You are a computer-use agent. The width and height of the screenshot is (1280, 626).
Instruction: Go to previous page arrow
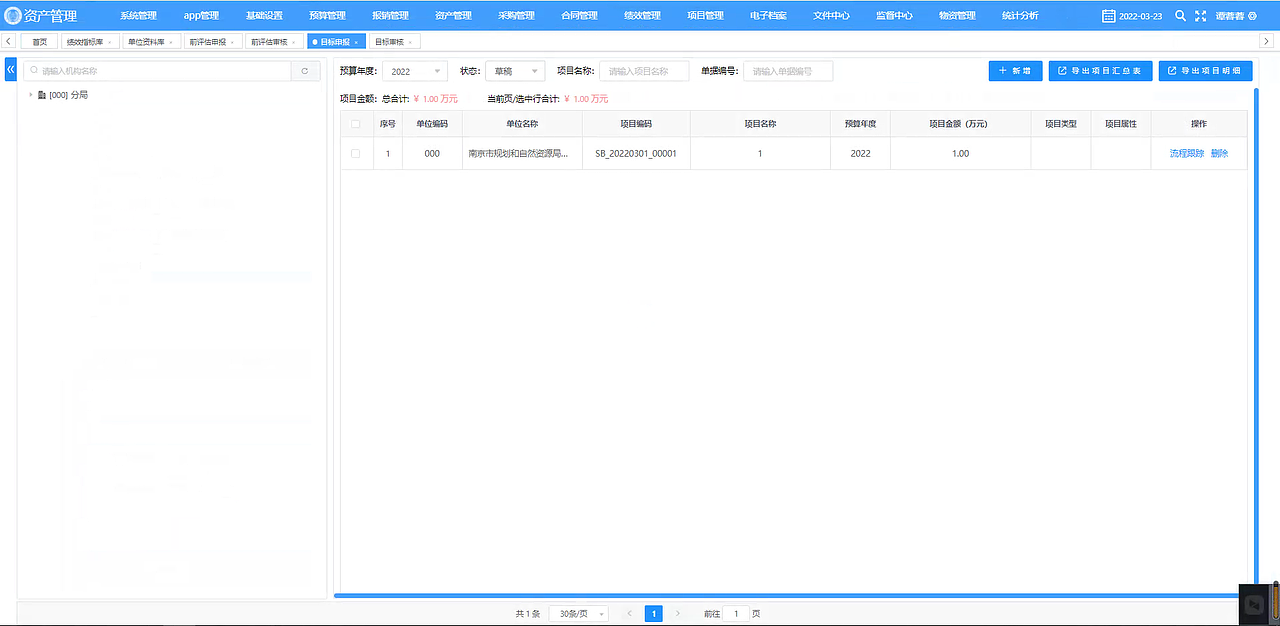[x=629, y=613]
